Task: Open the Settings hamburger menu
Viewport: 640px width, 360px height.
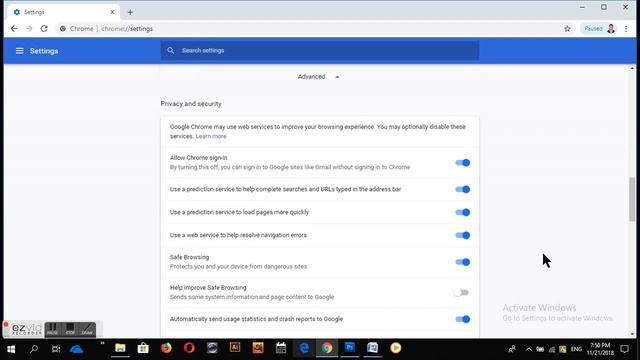Action: coord(19,51)
